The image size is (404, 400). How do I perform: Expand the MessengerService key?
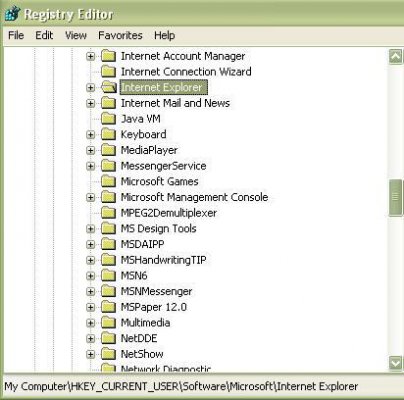(x=90, y=166)
